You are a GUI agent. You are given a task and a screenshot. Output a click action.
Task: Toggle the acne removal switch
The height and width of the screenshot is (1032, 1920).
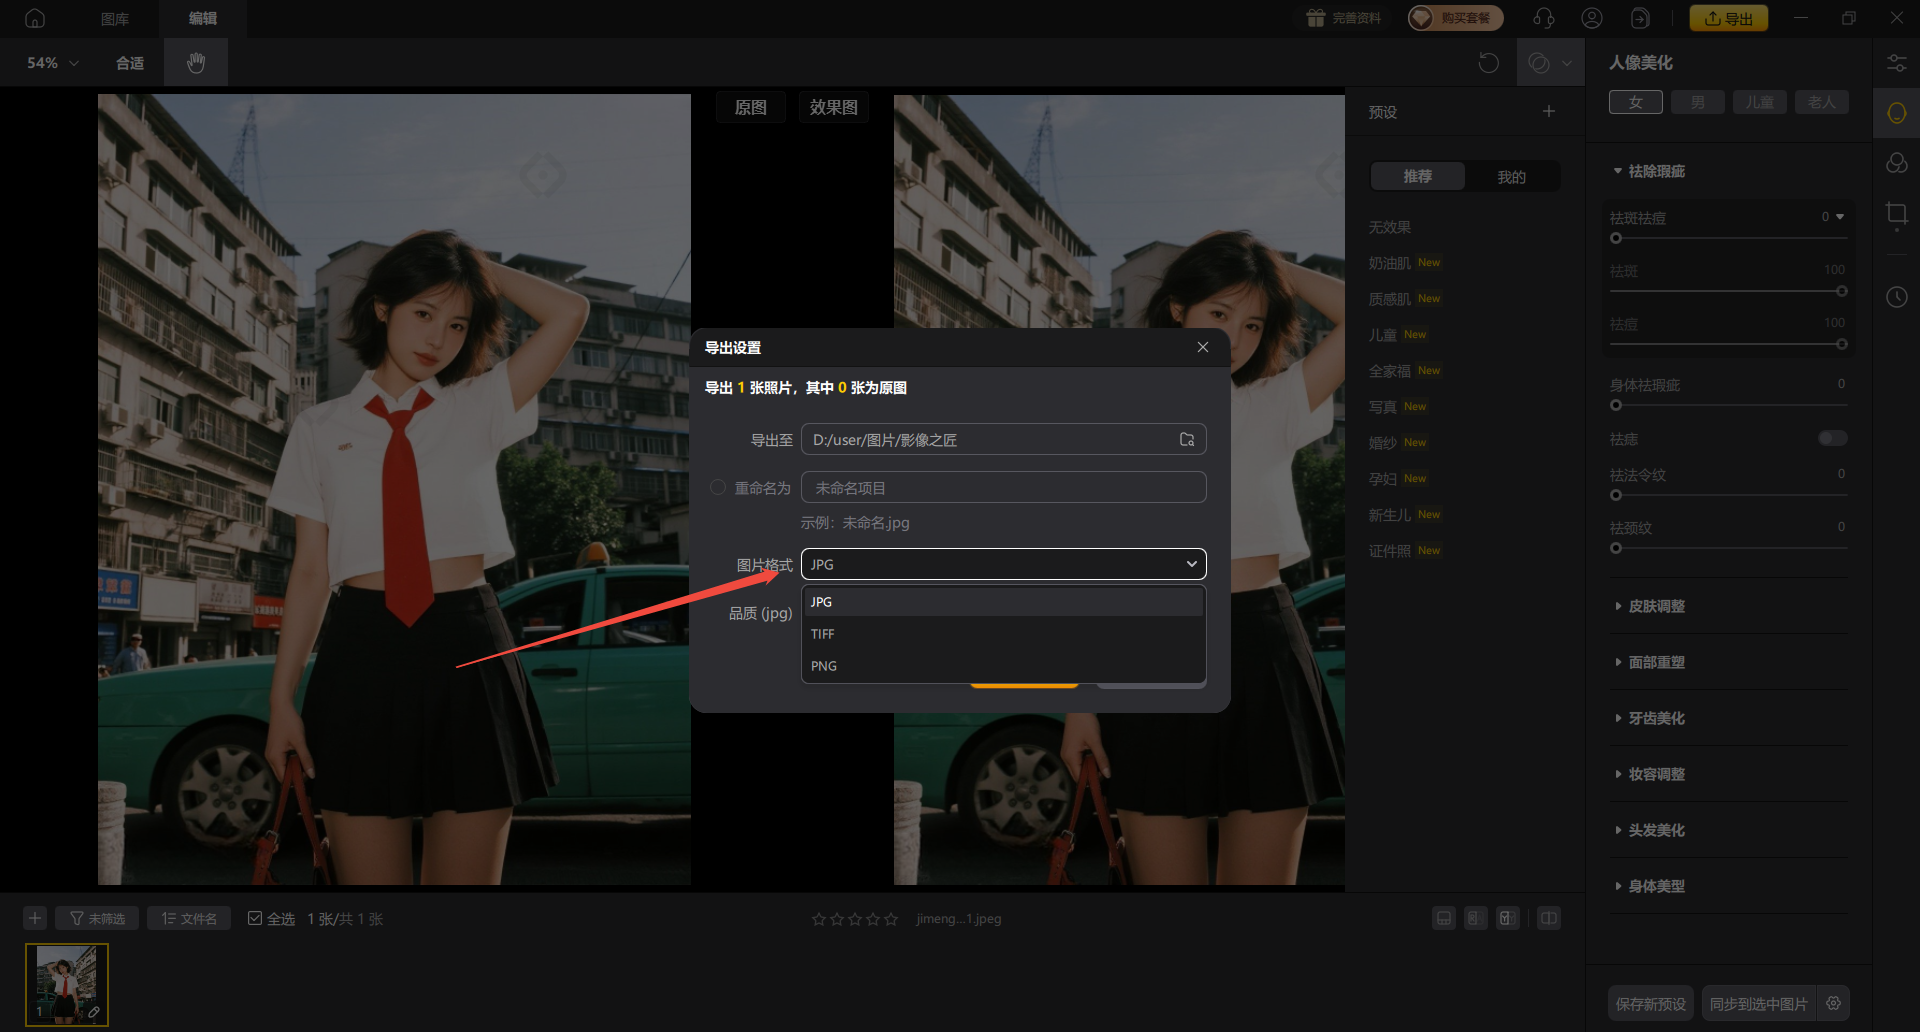[1832, 439]
